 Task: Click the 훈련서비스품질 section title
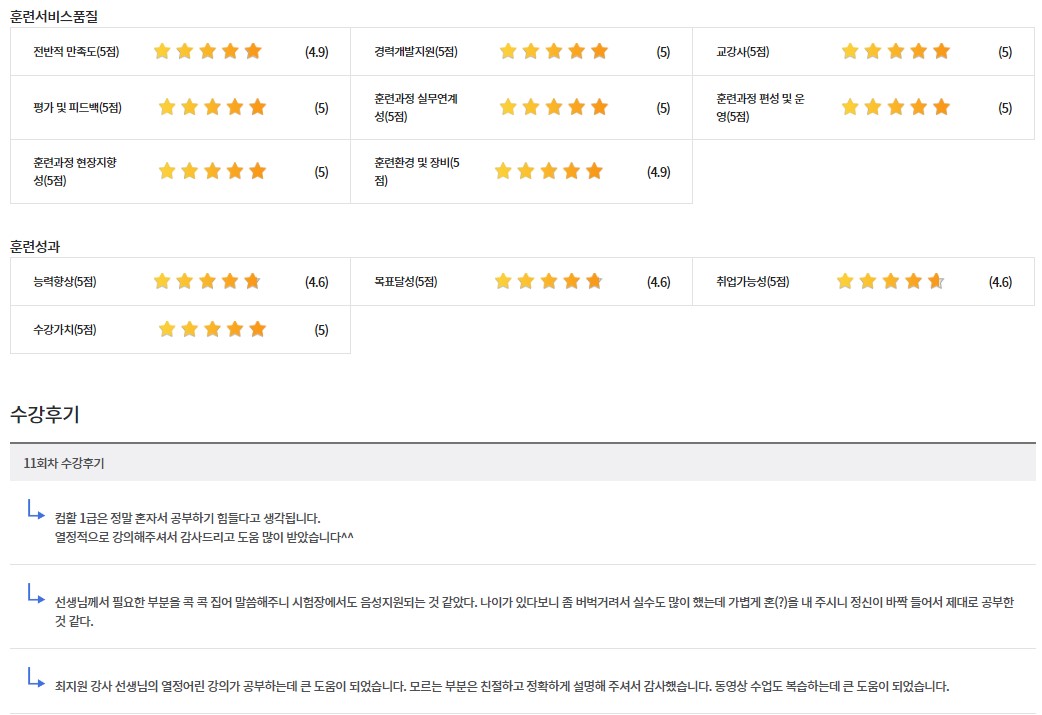[x=54, y=16]
